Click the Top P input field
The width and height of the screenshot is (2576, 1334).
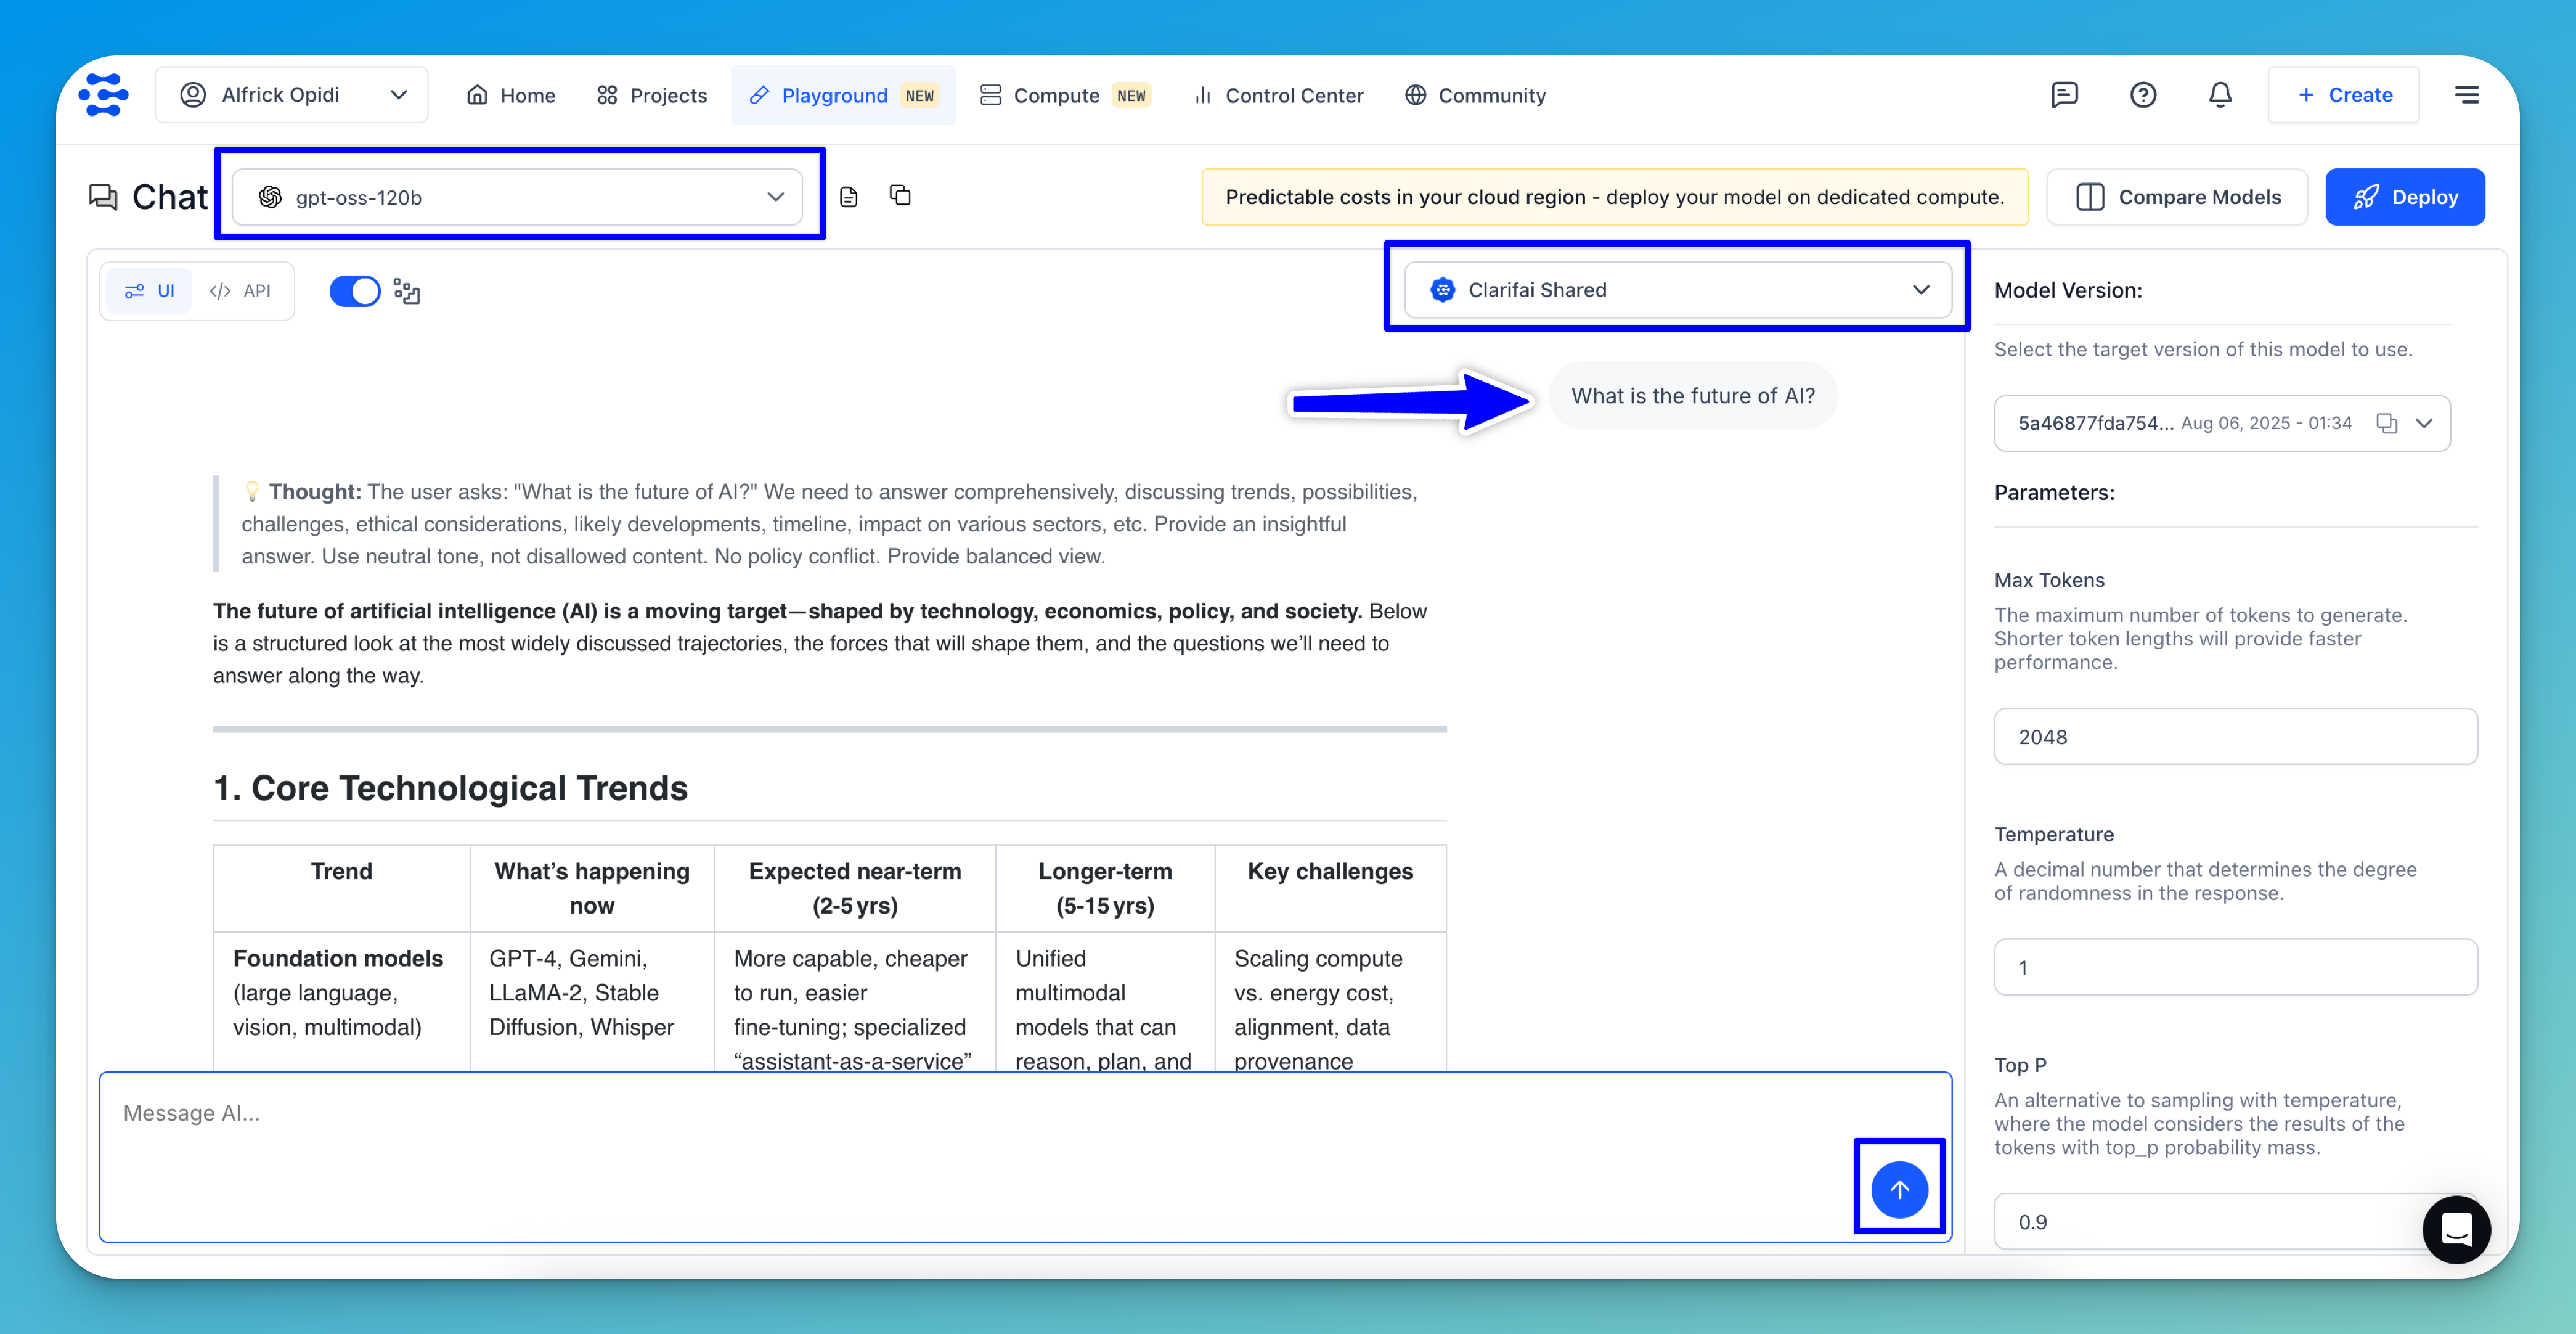2235,1221
